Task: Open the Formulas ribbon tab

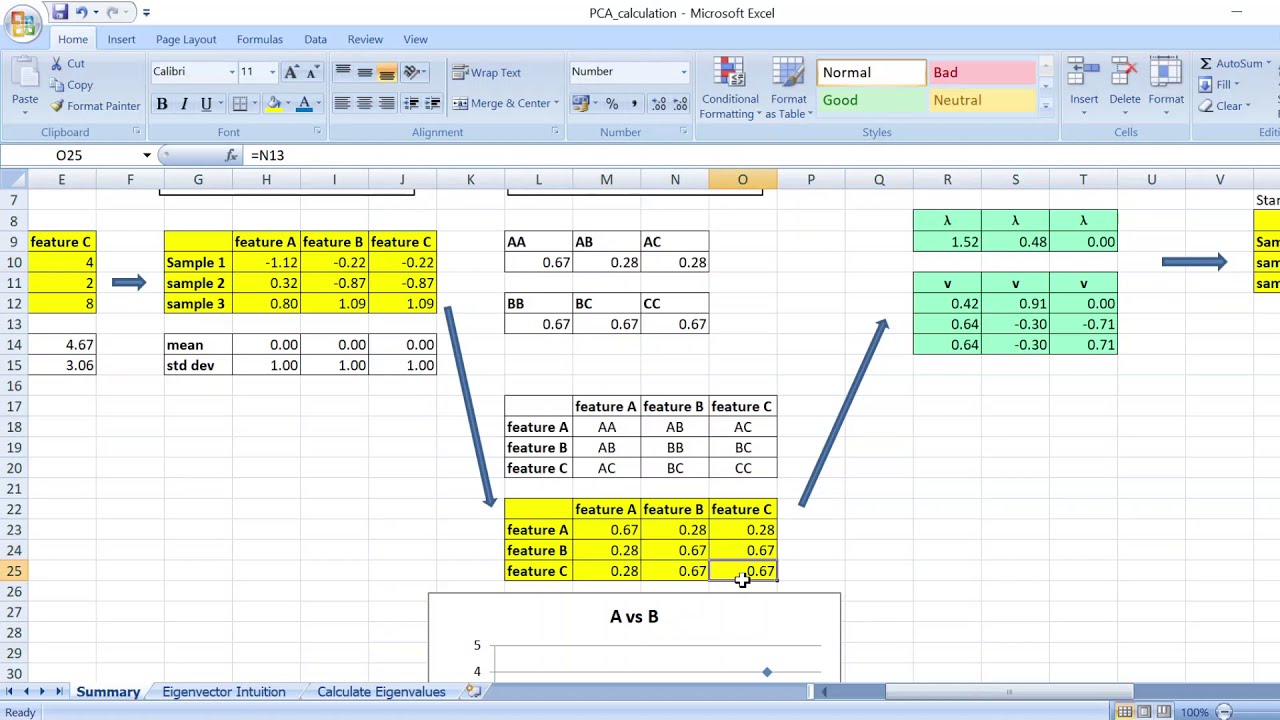Action: 260,39
